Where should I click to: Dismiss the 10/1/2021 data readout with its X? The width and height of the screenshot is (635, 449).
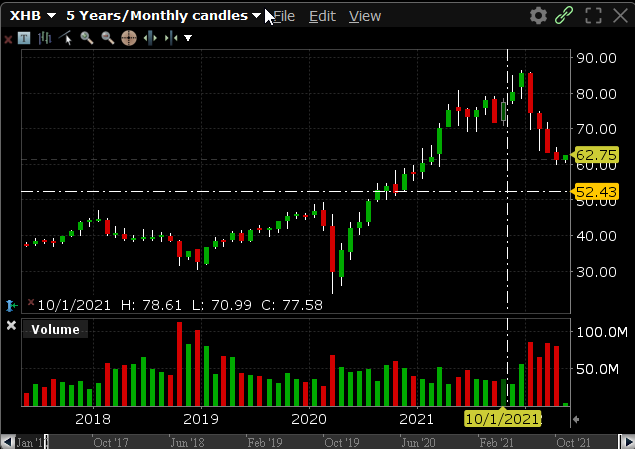point(31,302)
